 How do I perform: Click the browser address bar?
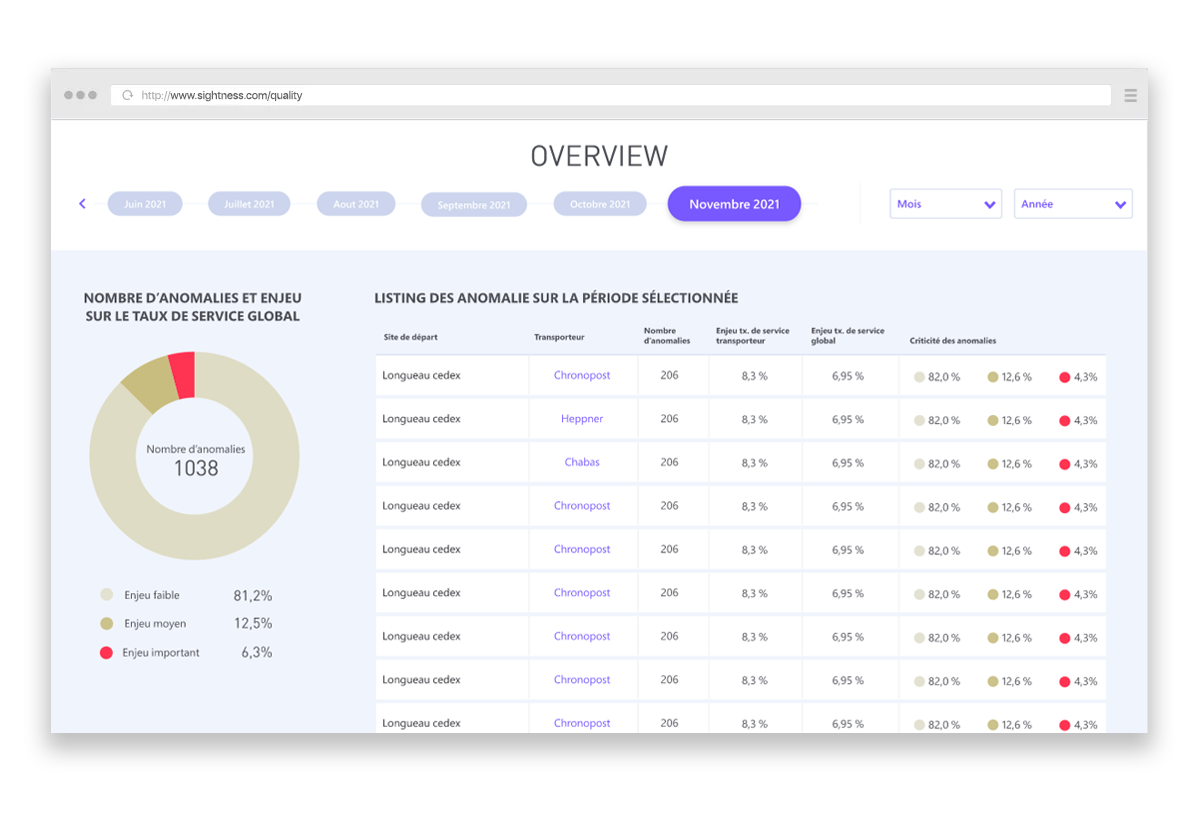(x=620, y=96)
